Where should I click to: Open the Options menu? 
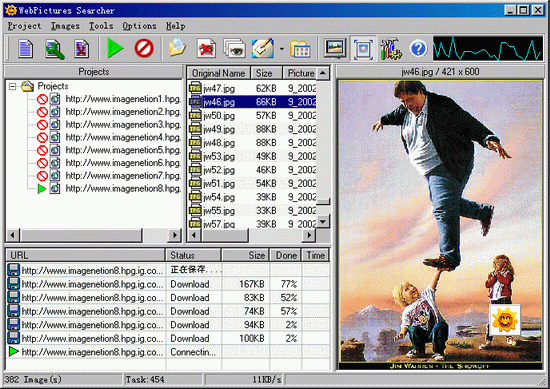tap(139, 26)
